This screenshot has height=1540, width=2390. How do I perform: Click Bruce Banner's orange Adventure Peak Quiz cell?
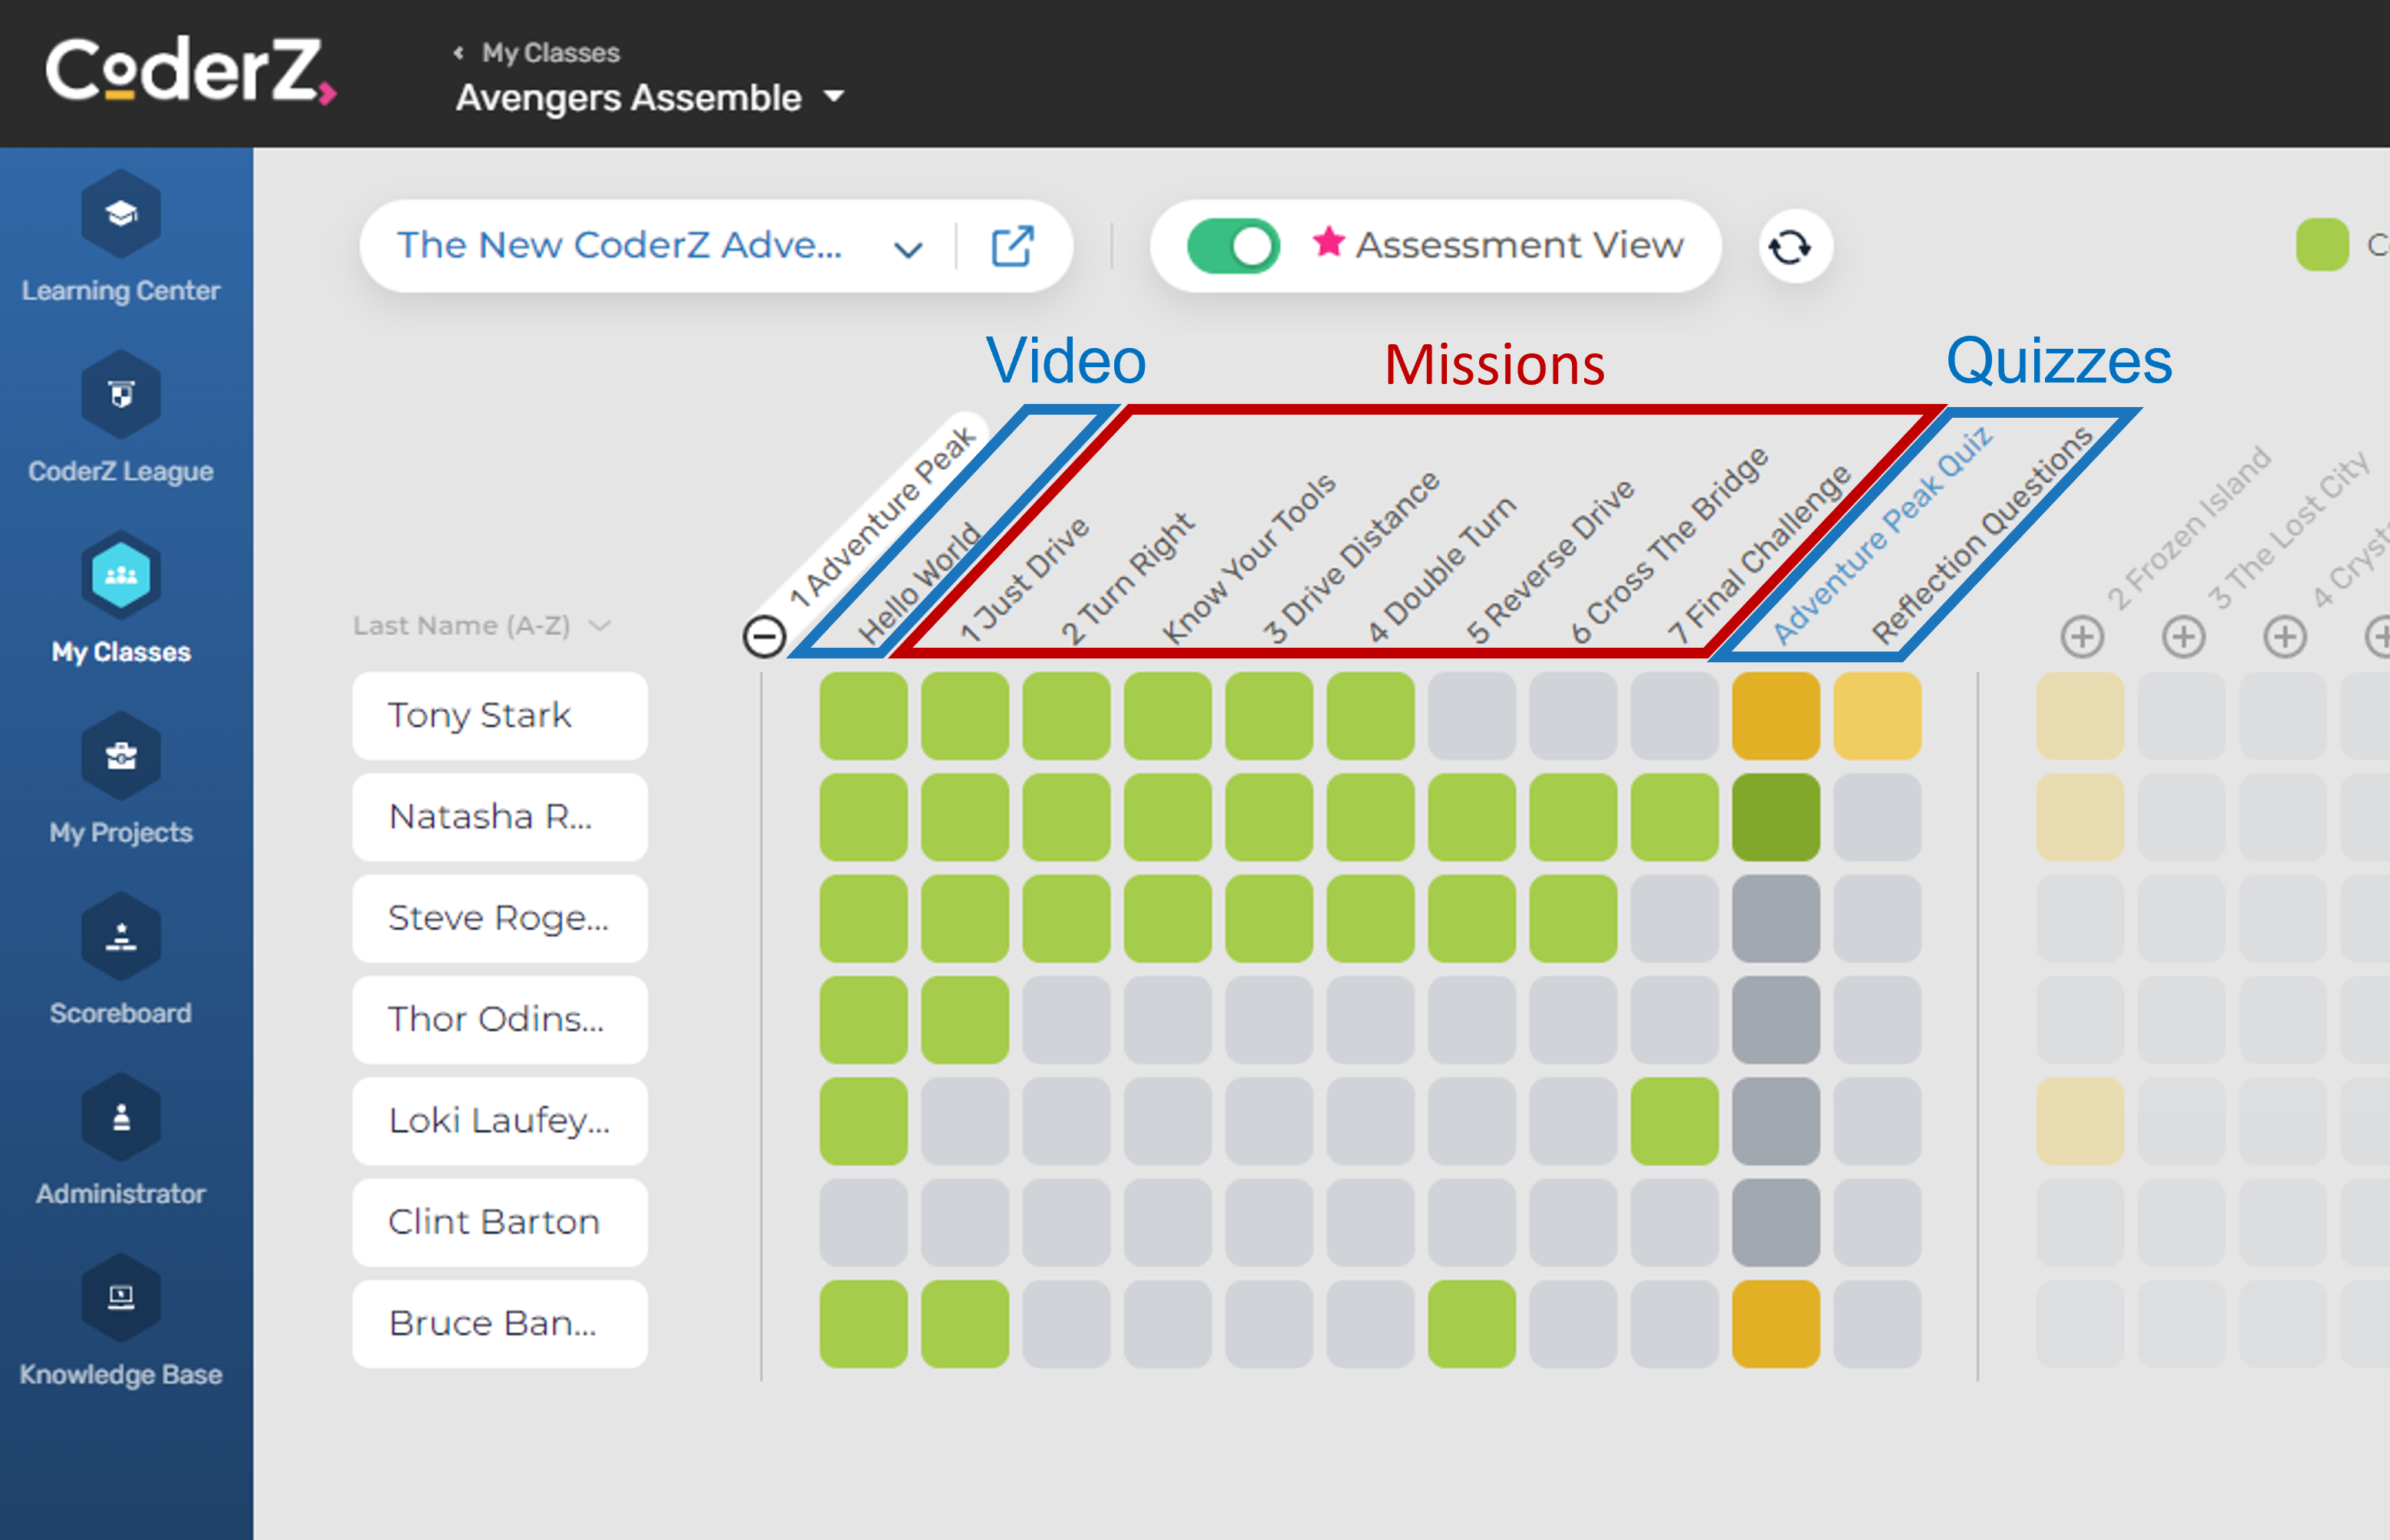click(x=1779, y=1324)
